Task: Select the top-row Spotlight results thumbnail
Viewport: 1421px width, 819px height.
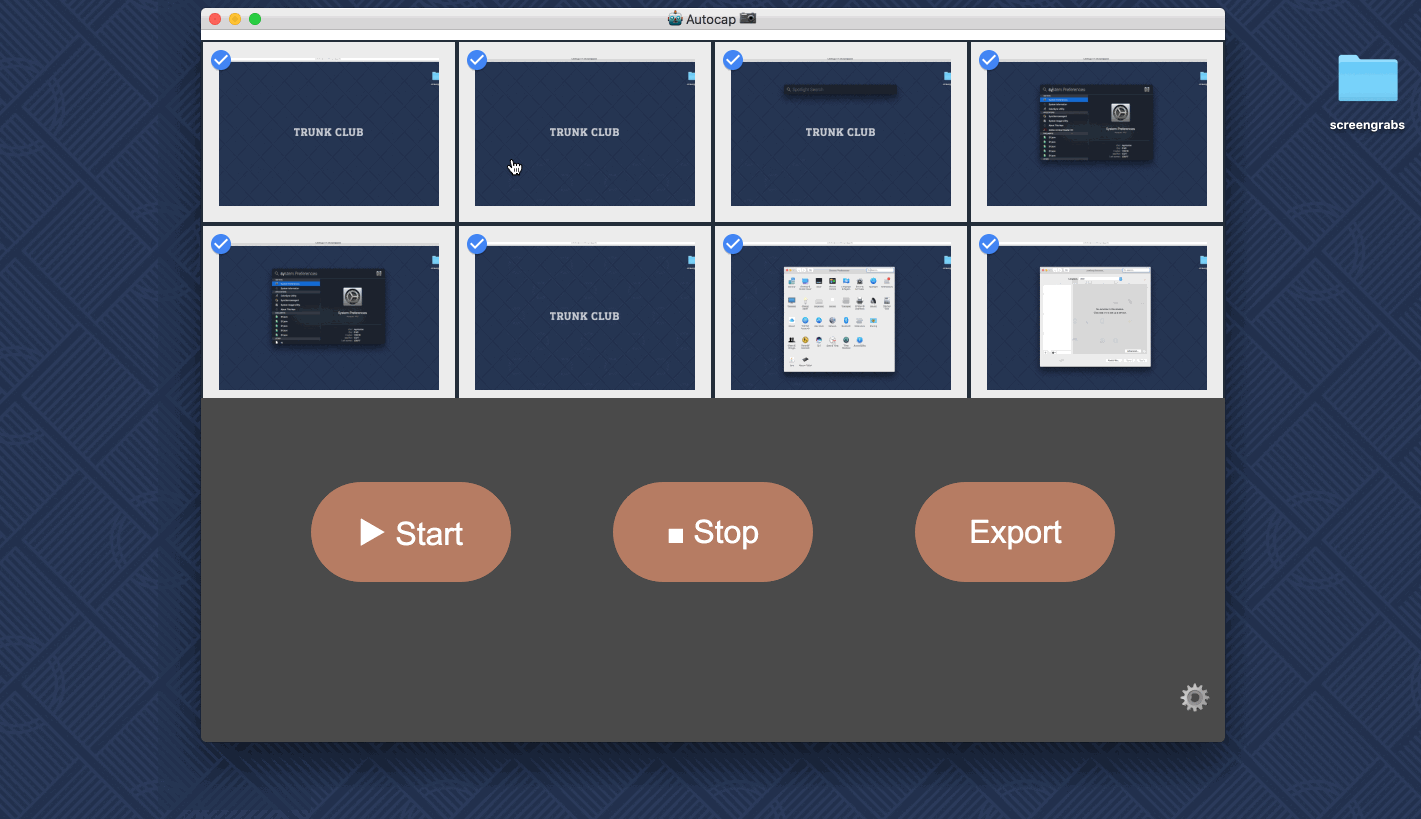Action: point(1097,132)
